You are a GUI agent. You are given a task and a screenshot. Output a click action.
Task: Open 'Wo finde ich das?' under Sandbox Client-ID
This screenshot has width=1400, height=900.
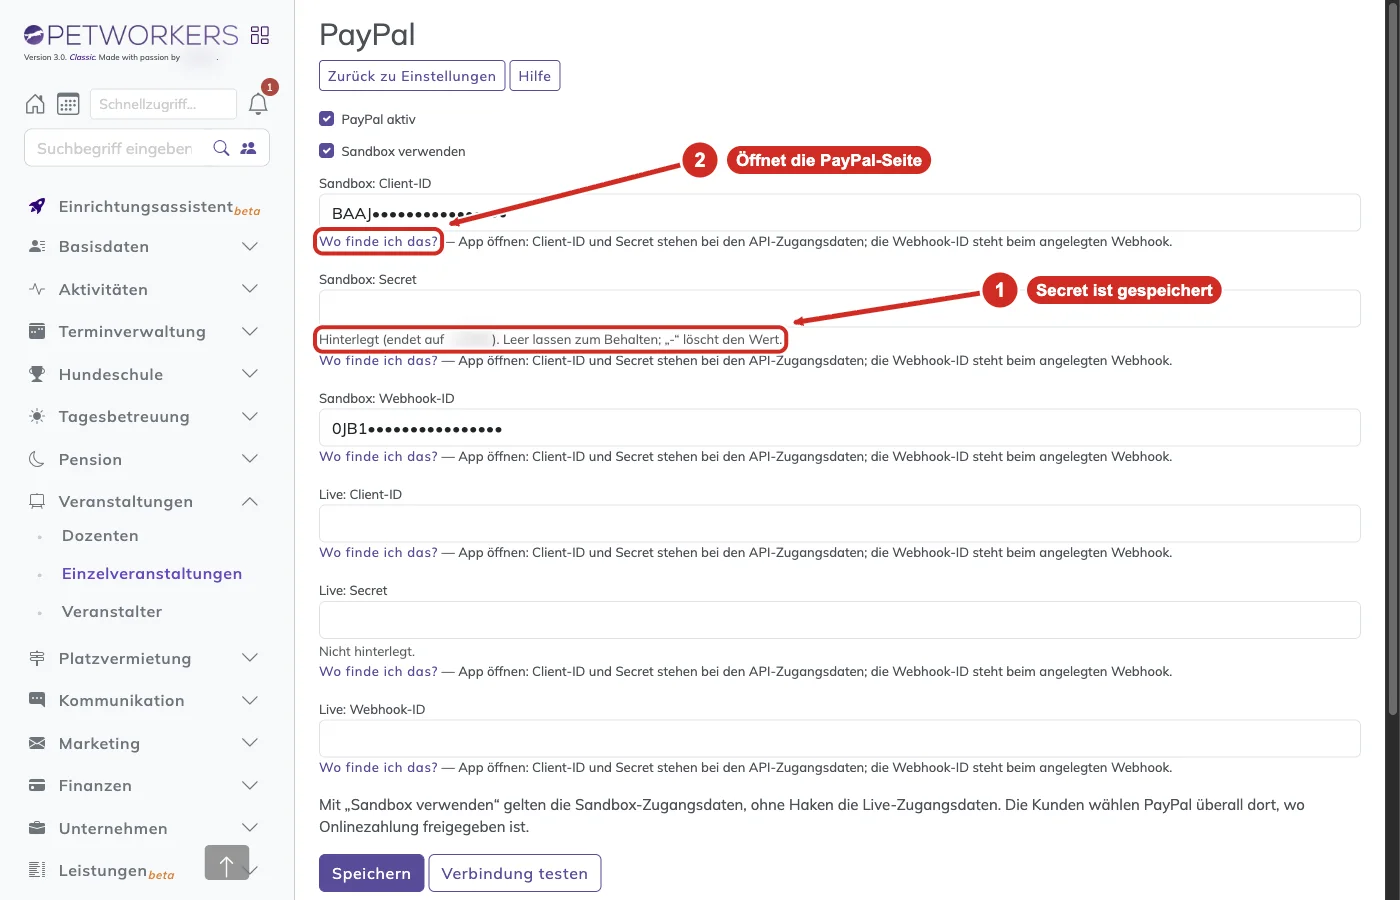tap(378, 241)
